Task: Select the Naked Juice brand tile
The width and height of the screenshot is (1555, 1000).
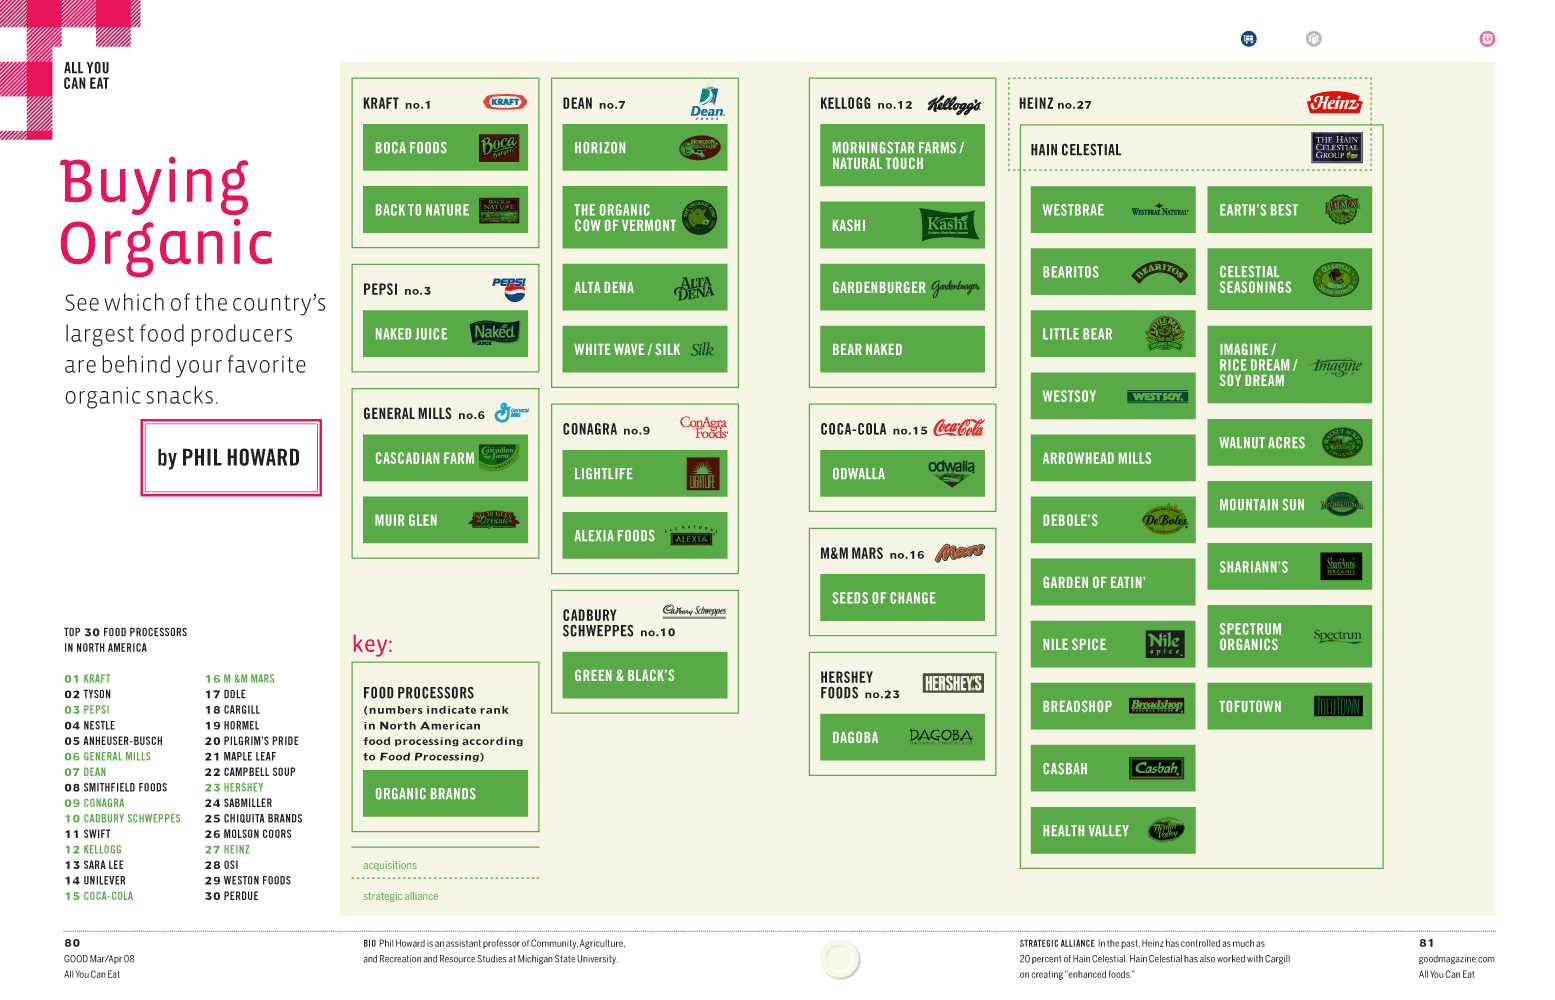Action: point(445,334)
